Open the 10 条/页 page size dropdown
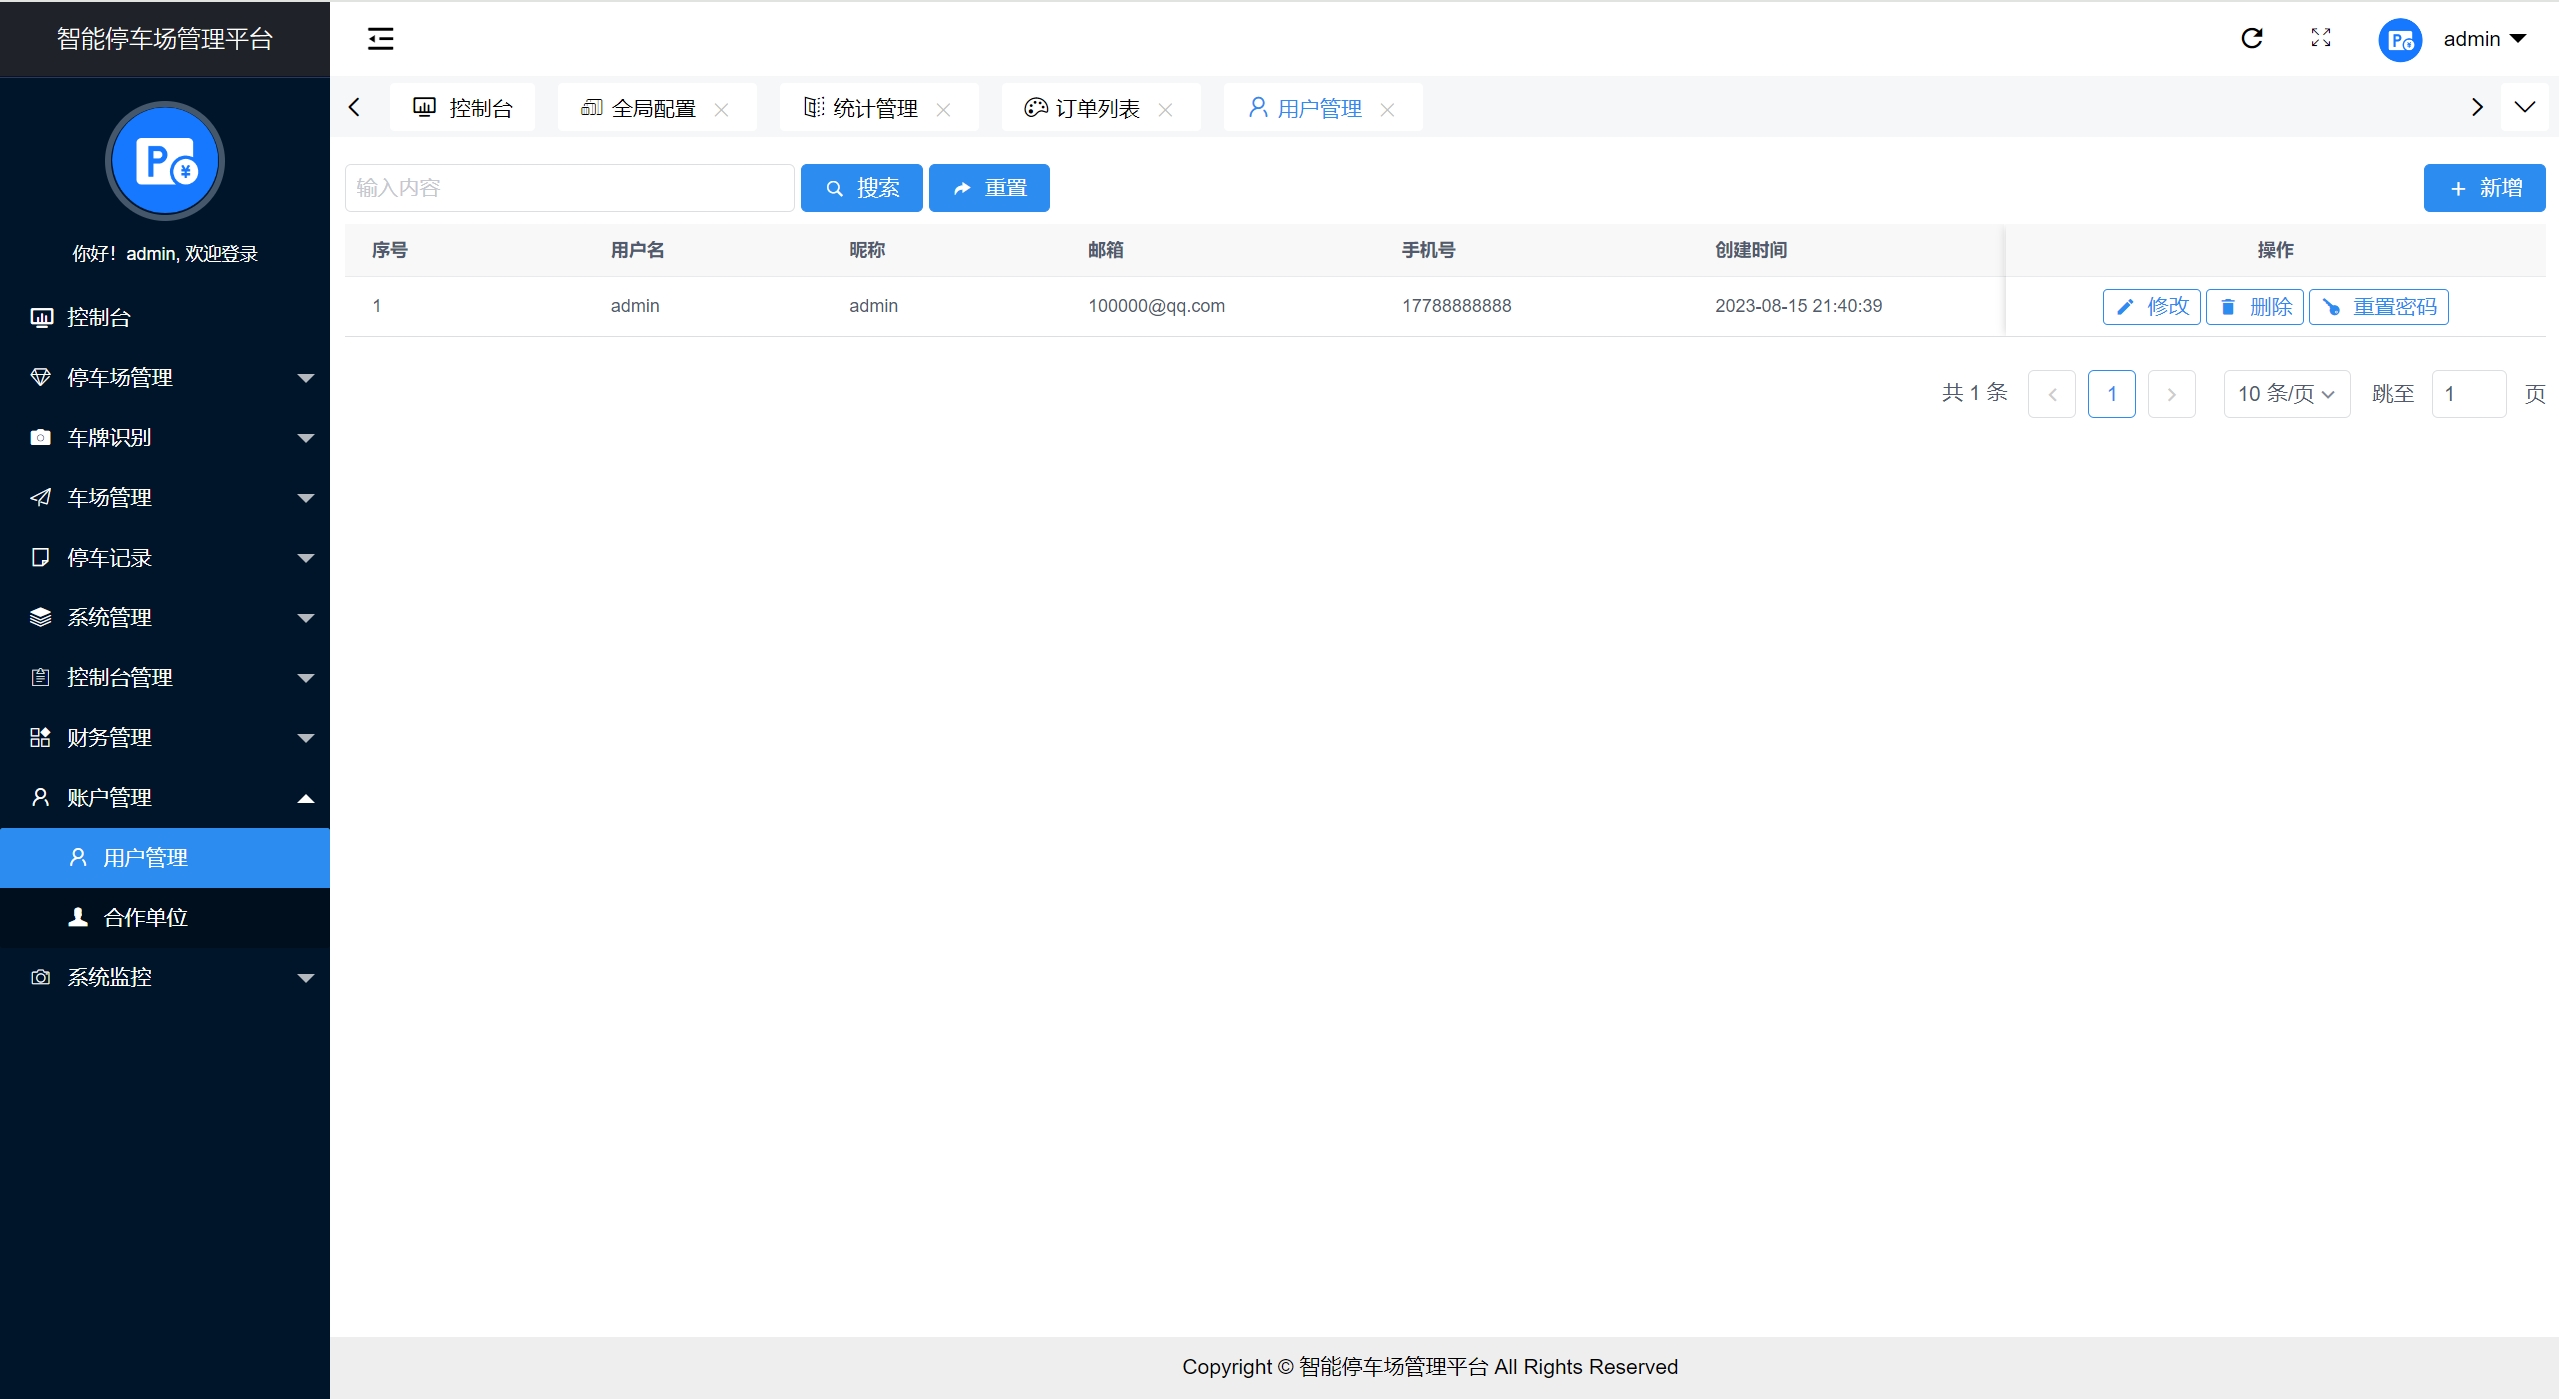This screenshot has width=2559, height=1399. (2286, 394)
